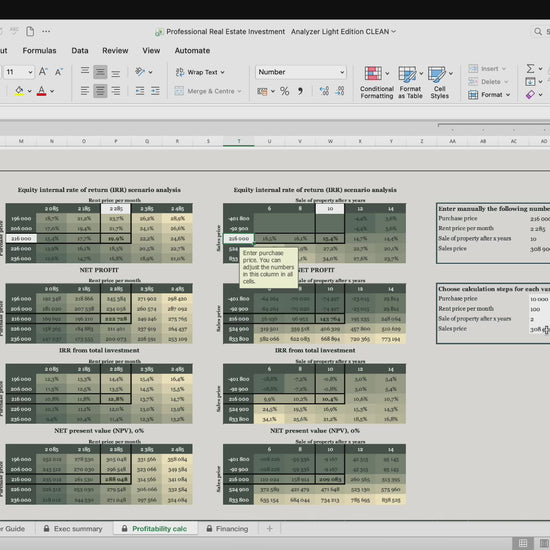Image resolution: width=550 pixels, height=550 pixels.
Task: Click the Format as Table icon
Action: (x=407, y=74)
